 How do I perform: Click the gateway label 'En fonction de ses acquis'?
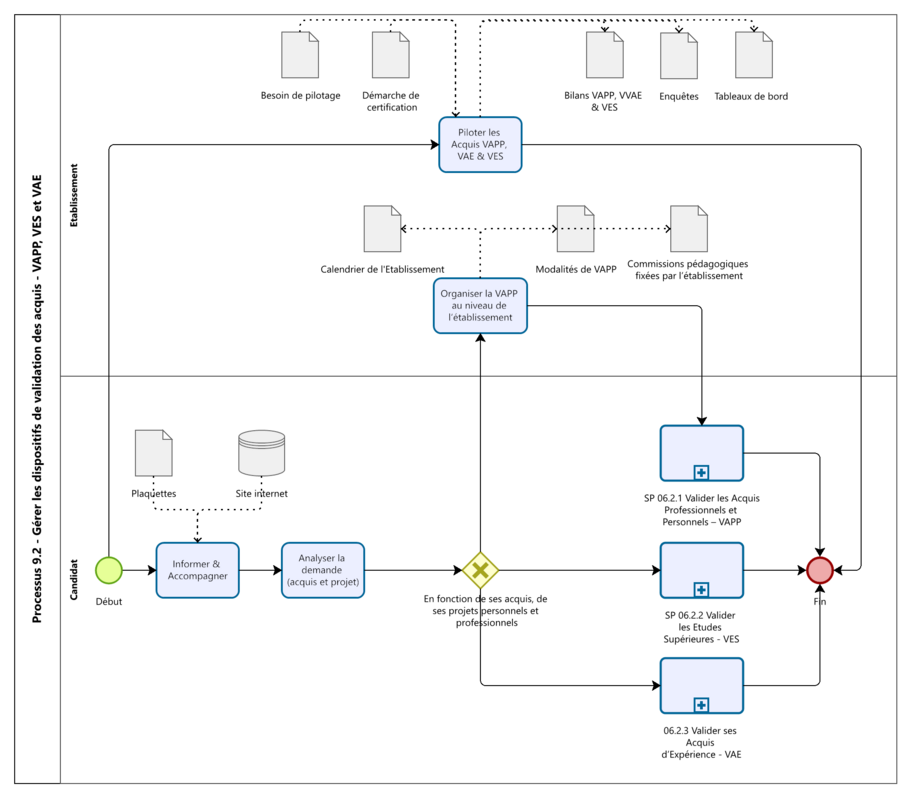[486, 611]
